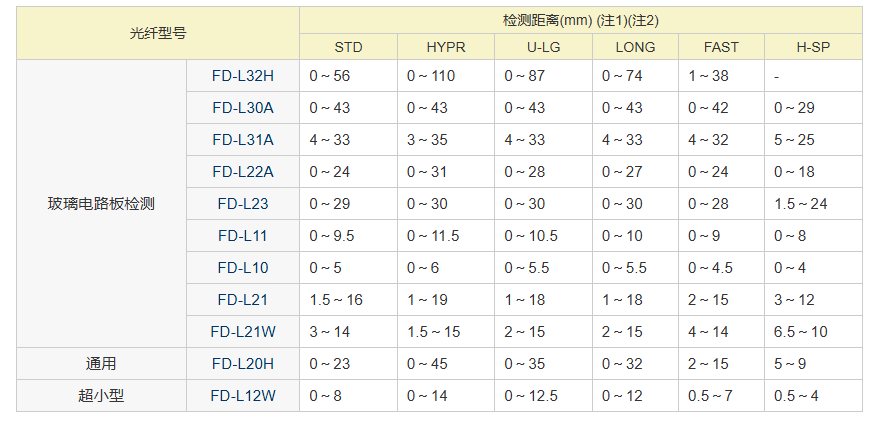Select the STD column header
This screenshot has width=894, height=421.
[348, 47]
